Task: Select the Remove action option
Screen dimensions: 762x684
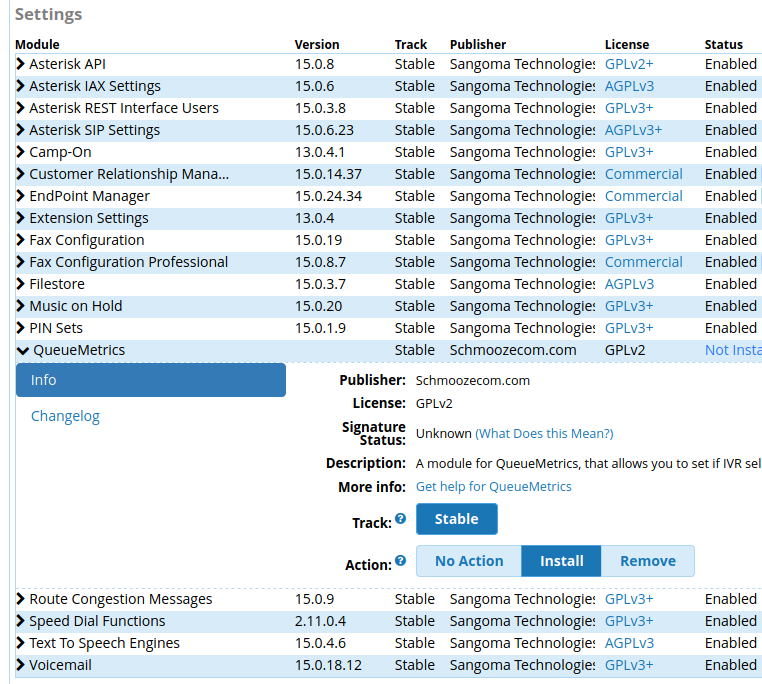Action: 647,561
